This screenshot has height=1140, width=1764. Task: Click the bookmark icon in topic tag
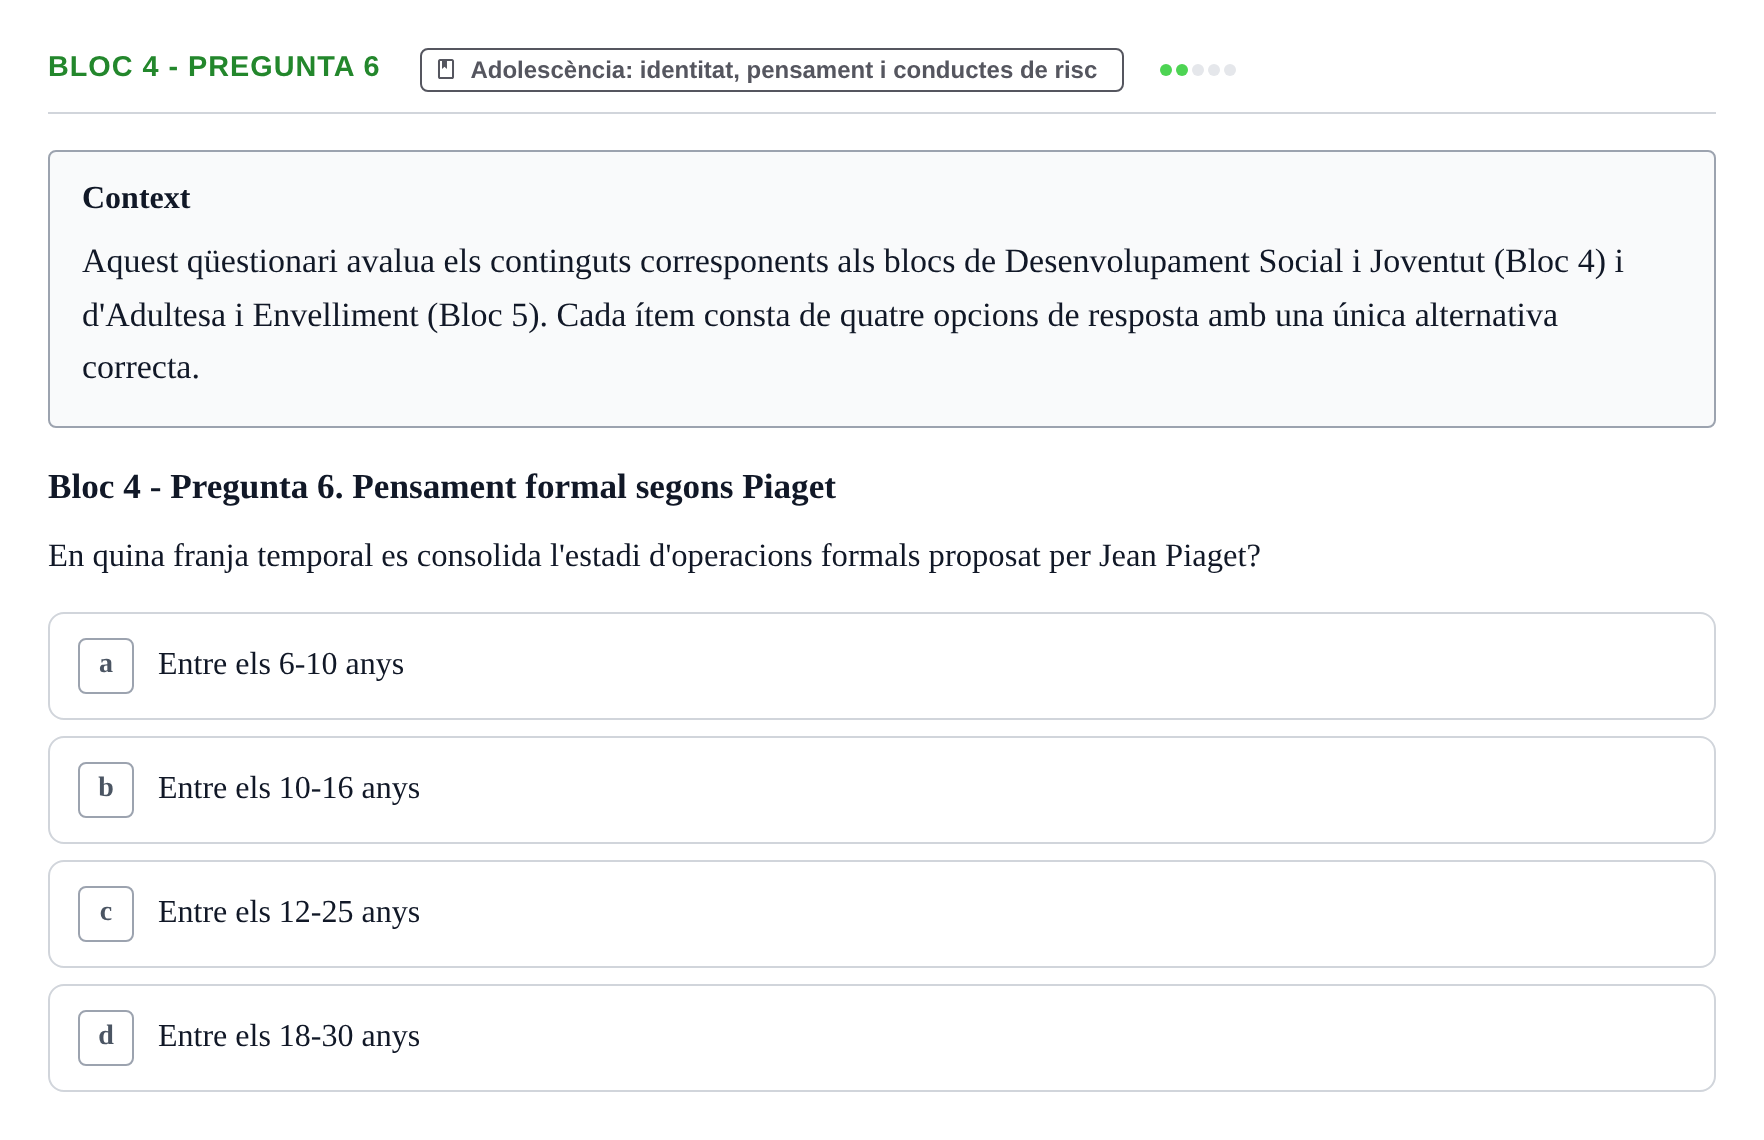[x=447, y=69]
